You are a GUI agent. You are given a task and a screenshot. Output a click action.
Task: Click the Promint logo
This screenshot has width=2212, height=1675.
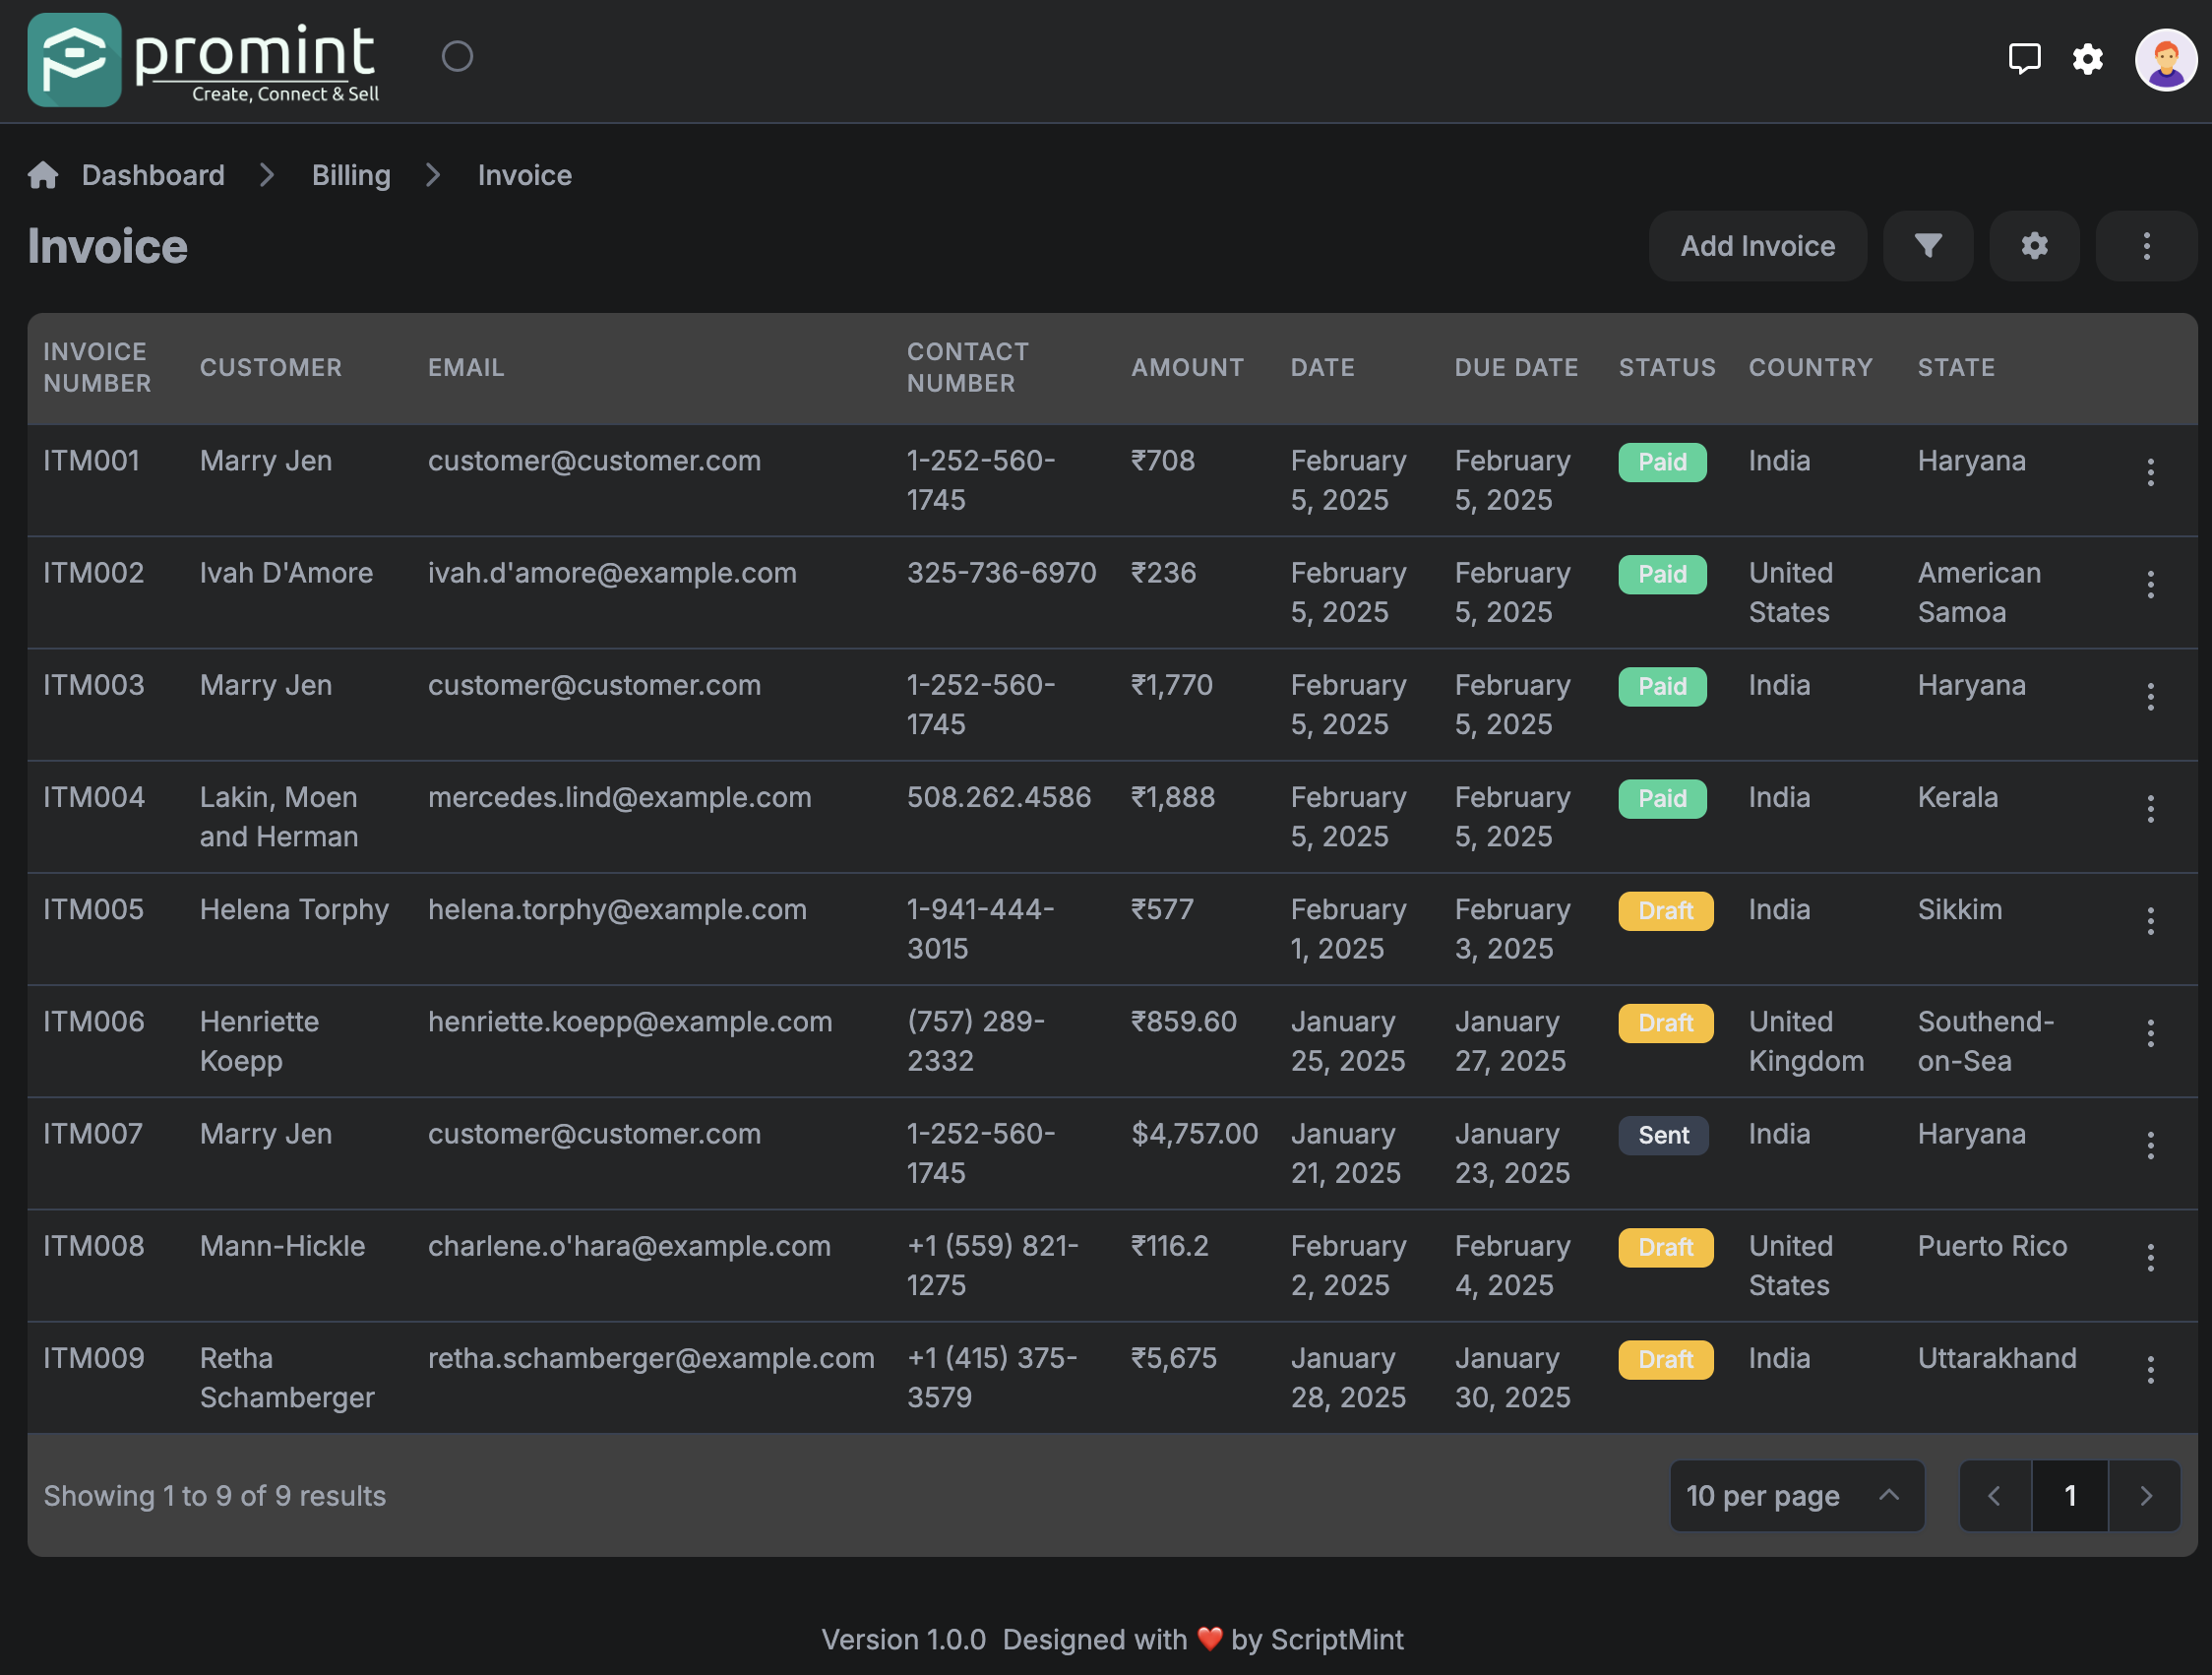pyautogui.click(x=204, y=60)
